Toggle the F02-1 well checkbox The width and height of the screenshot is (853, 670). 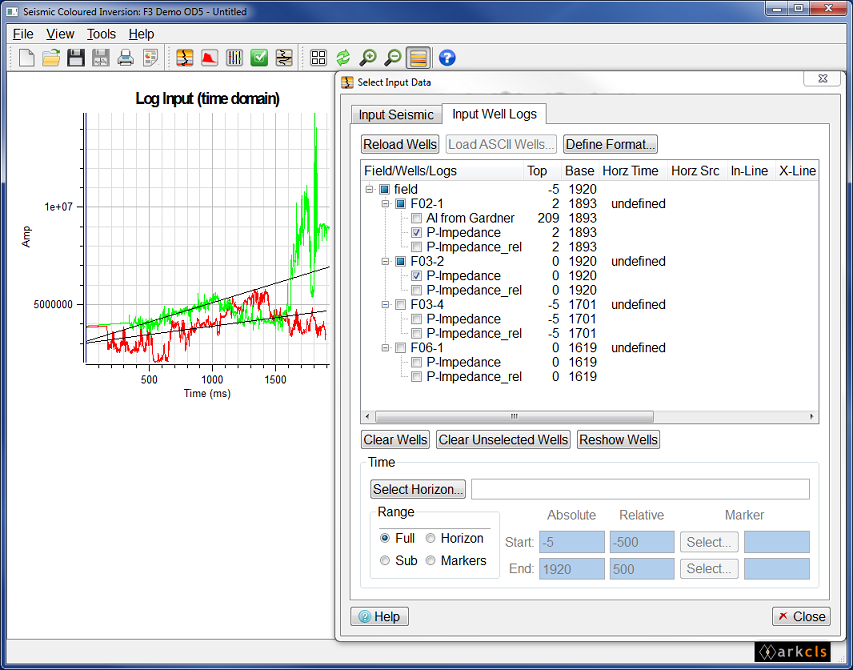[x=400, y=204]
